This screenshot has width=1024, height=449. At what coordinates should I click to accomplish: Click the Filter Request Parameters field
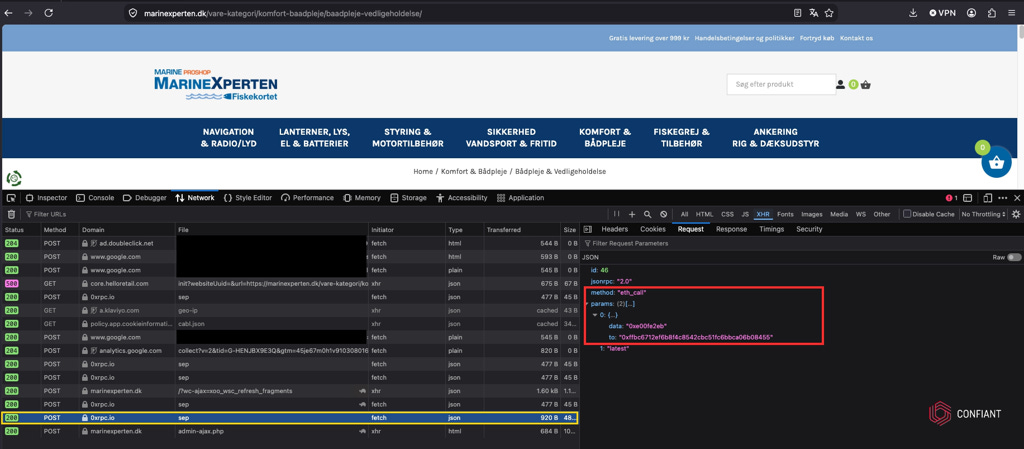click(802, 243)
